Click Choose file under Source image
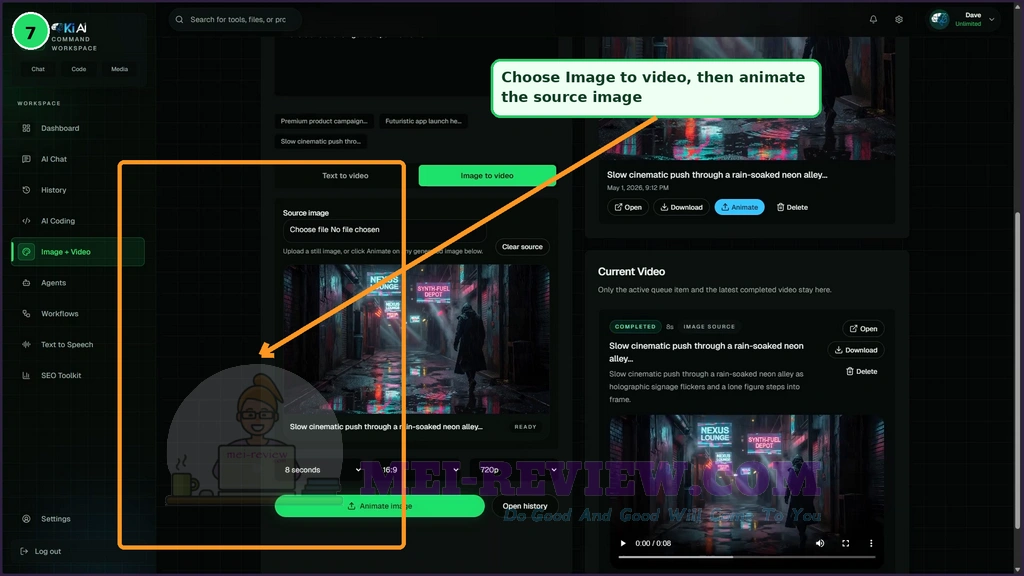 pos(310,230)
